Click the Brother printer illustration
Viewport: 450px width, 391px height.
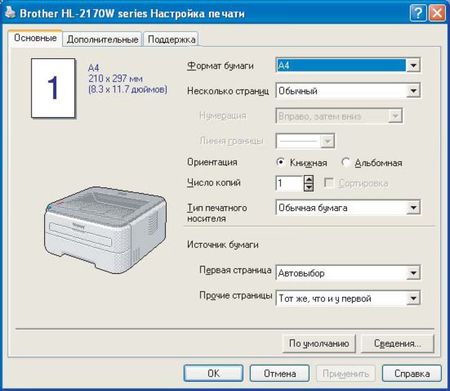point(105,230)
